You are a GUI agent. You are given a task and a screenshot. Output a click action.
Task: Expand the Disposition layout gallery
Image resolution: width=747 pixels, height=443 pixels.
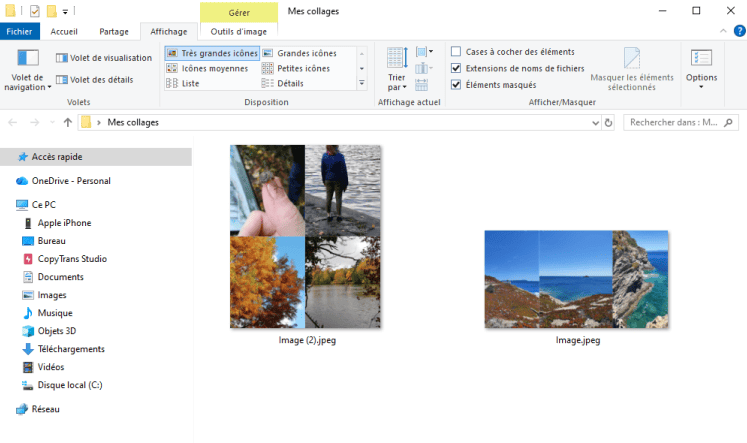pyautogui.click(x=362, y=83)
